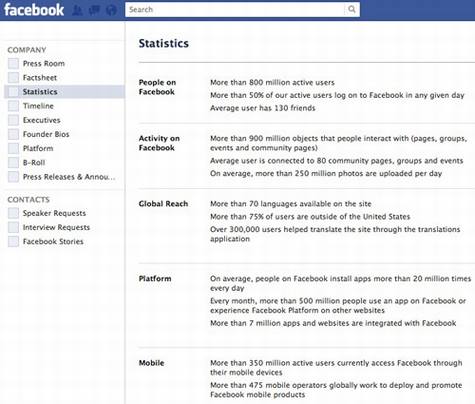Click the search magnifier button

click(352, 10)
